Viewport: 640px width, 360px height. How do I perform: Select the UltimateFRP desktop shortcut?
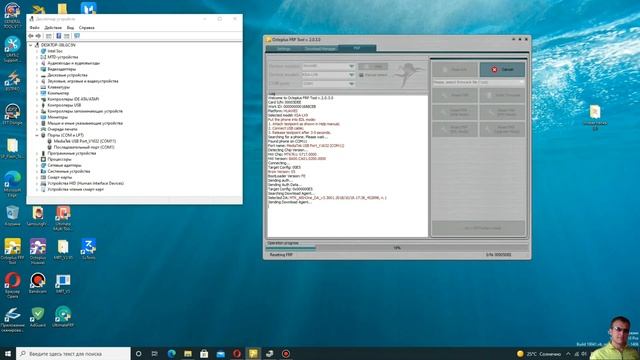[x=63, y=317]
